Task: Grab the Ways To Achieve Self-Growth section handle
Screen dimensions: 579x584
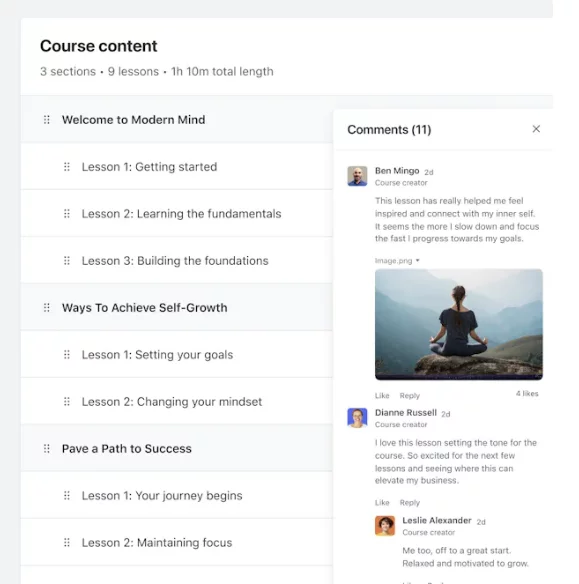Action: [x=47, y=308]
